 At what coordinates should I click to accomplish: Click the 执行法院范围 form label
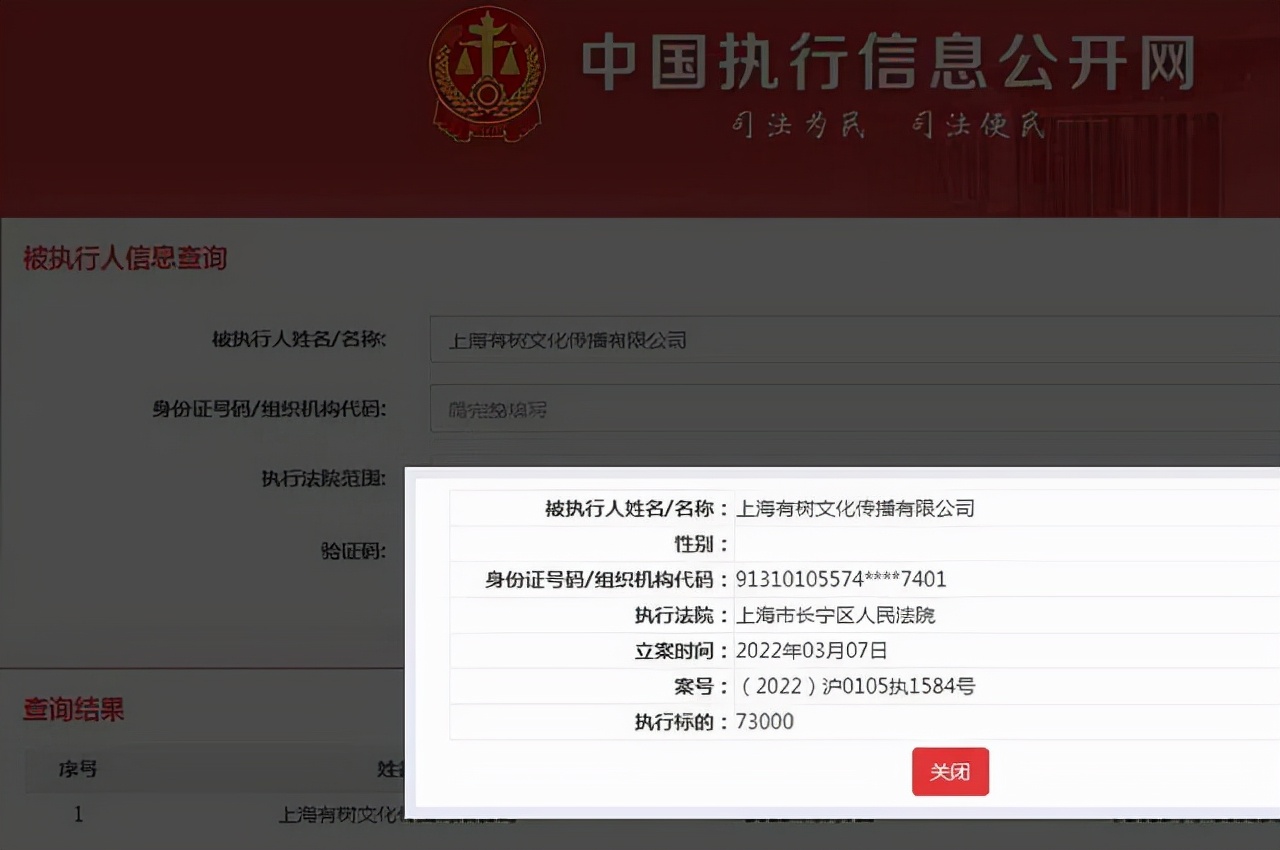coord(324,479)
